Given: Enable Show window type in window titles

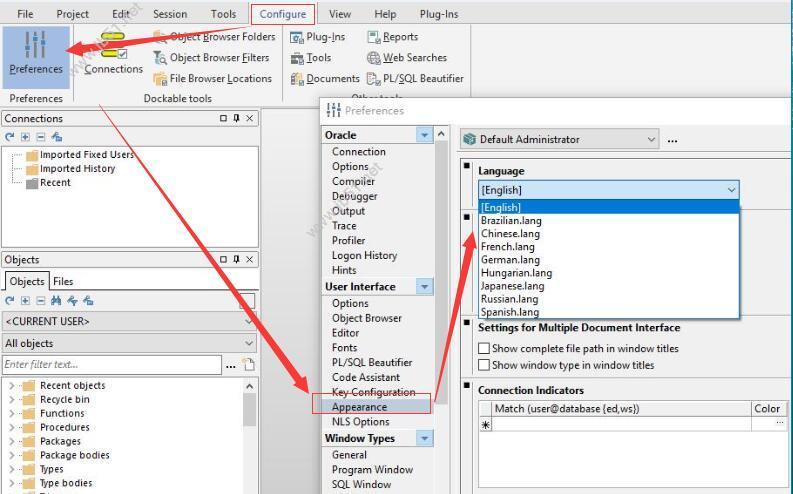Looking at the screenshot, I should point(484,366).
